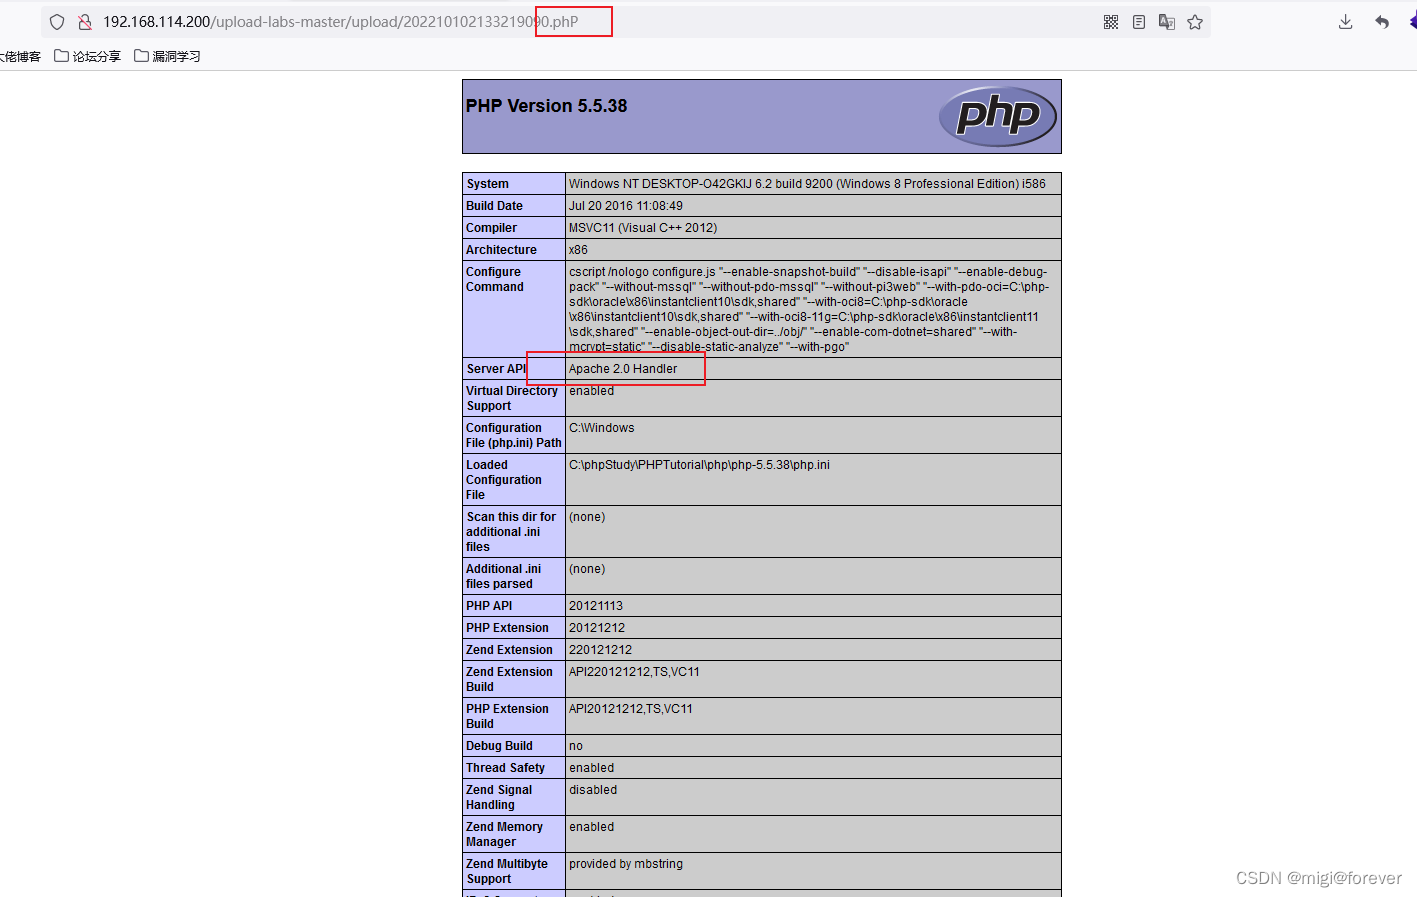Select the Jul 20 2016 11:08:49 value

click(x=626, y=206)
